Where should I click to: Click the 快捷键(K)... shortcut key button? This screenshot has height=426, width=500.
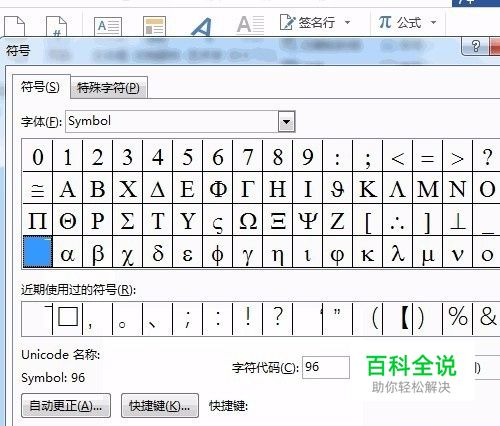click(x=160, y=406)
